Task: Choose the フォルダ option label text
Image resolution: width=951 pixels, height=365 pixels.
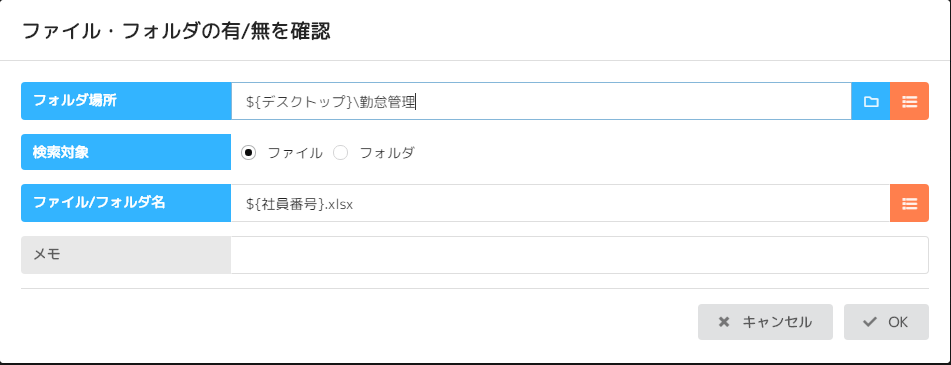Action: click(387, 153)
